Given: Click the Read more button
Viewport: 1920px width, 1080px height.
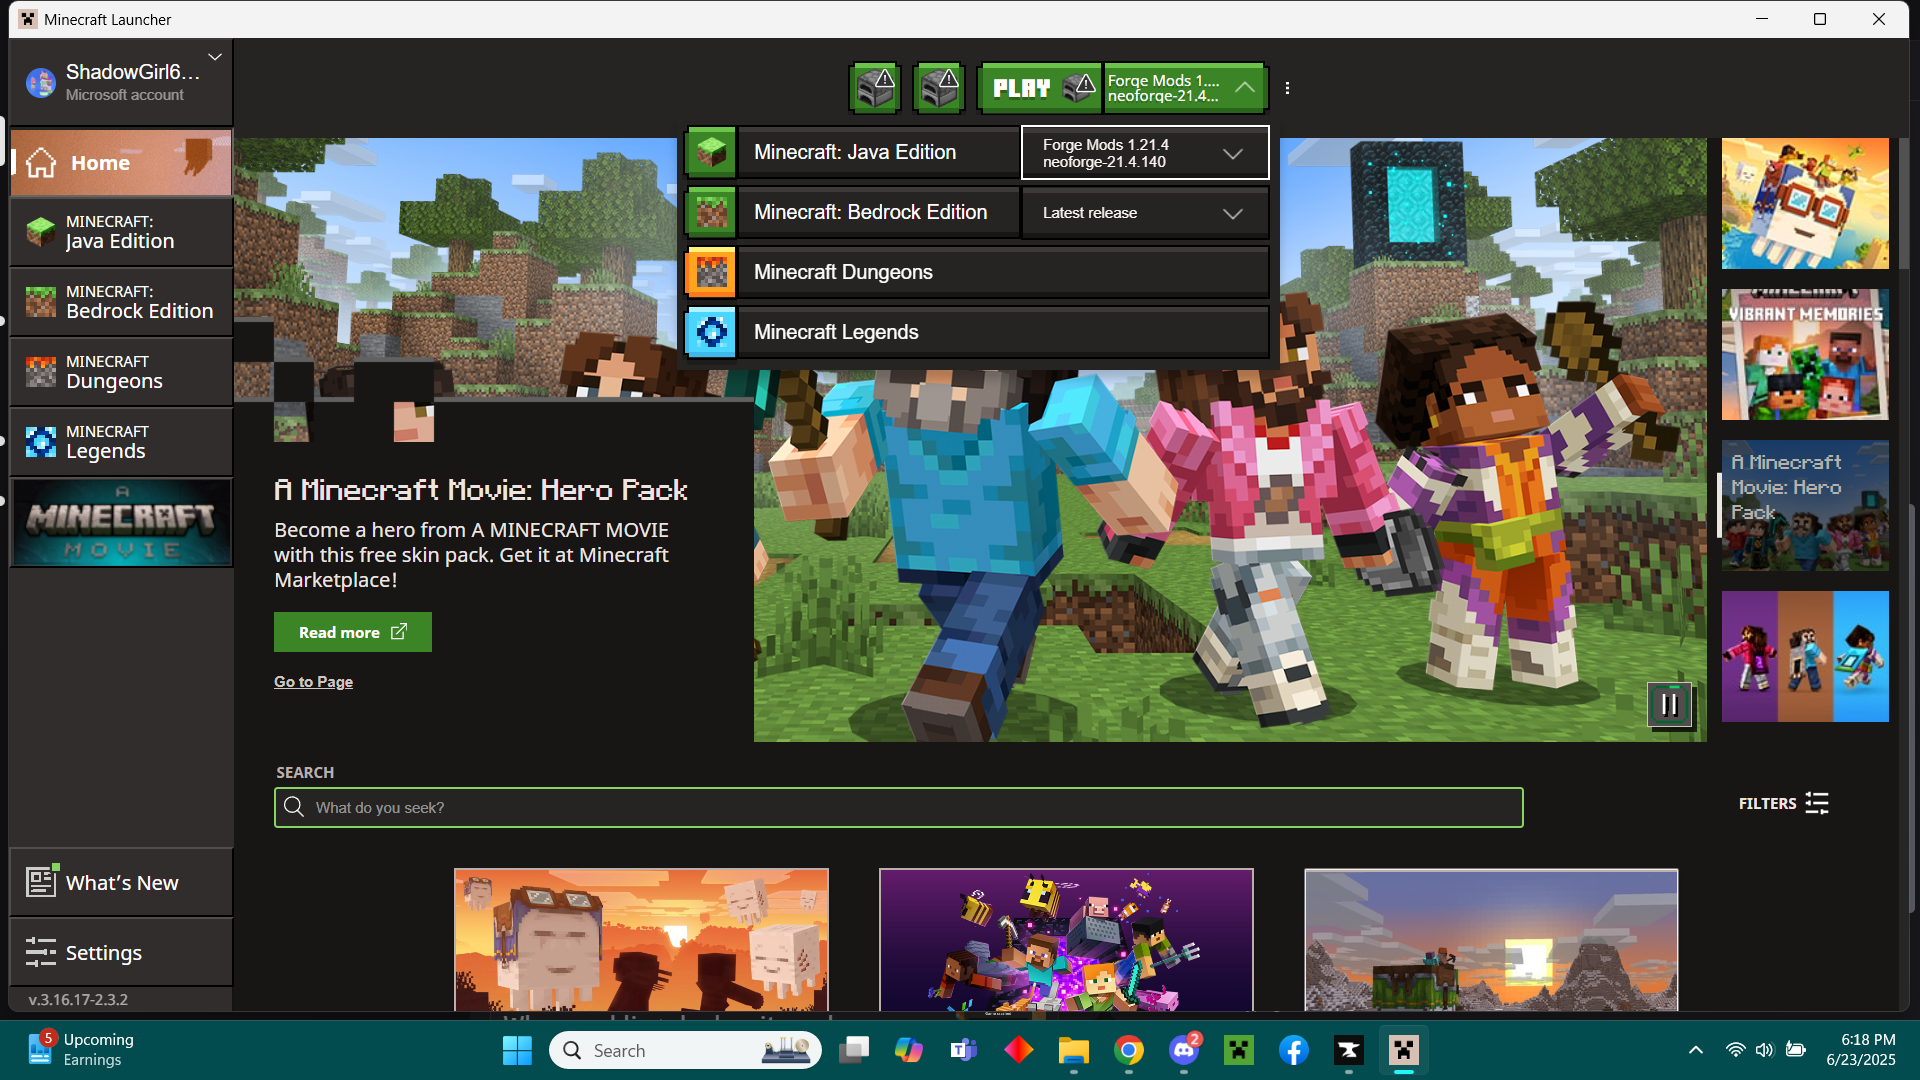Looking at the screenshot, I should tap(352, 632).
